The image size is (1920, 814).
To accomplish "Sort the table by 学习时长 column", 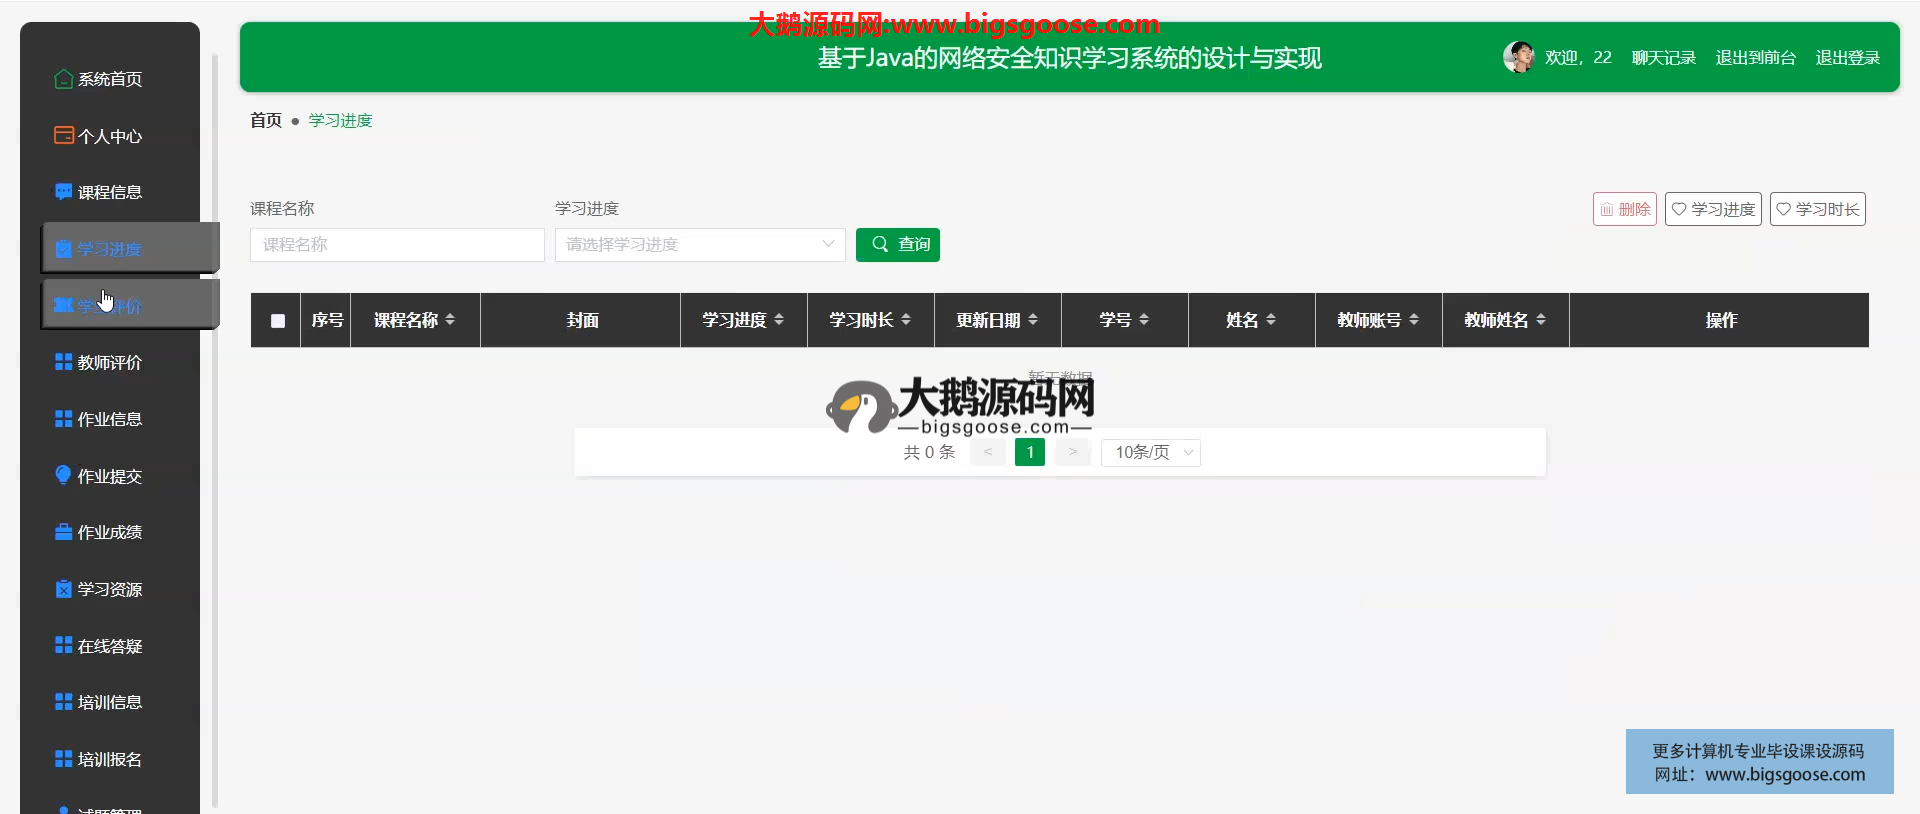I will click(x=906, y=320).
